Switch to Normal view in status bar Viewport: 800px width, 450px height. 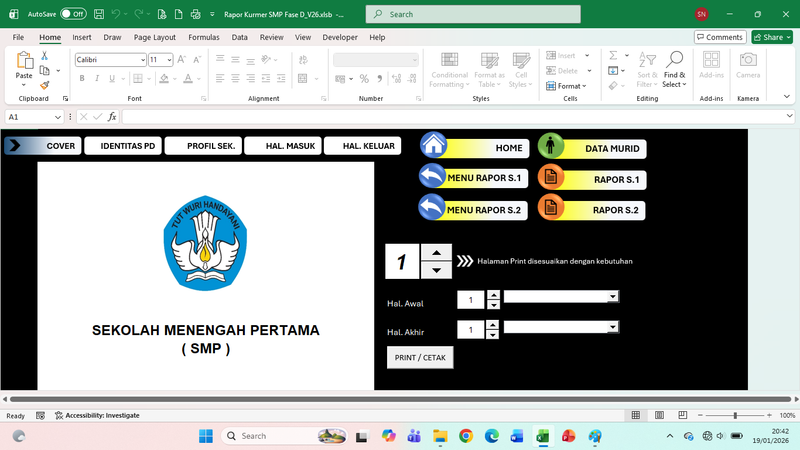pyautogui.click(x=636, y=415)
